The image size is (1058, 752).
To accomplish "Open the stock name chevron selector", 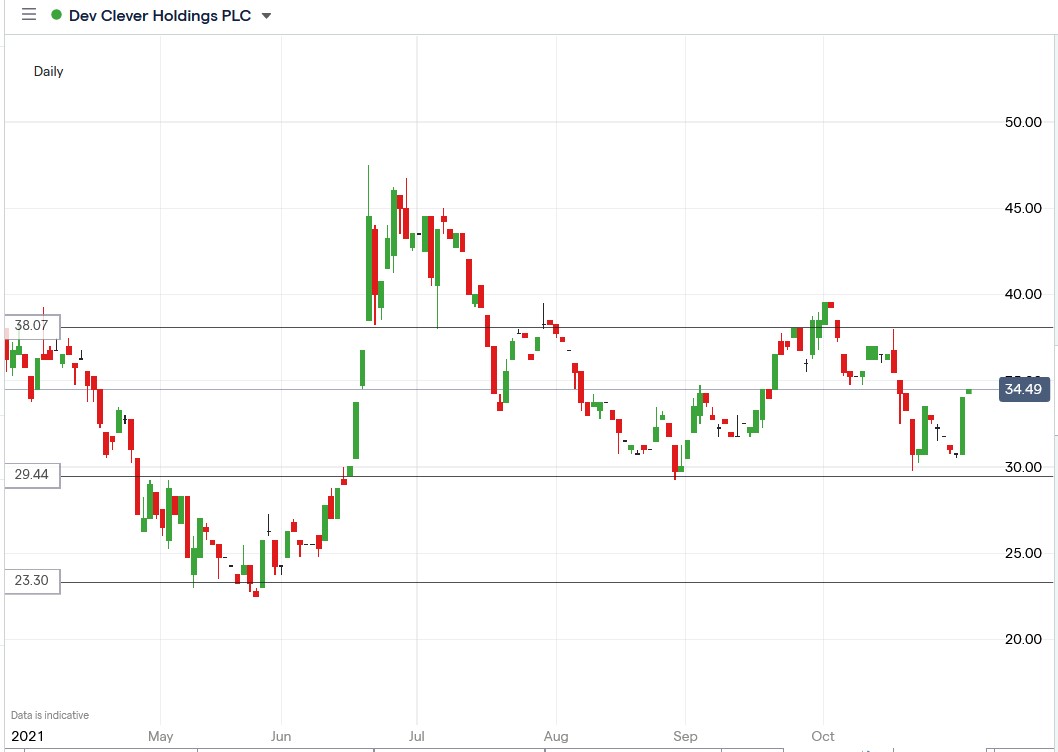I will [264, 16].
